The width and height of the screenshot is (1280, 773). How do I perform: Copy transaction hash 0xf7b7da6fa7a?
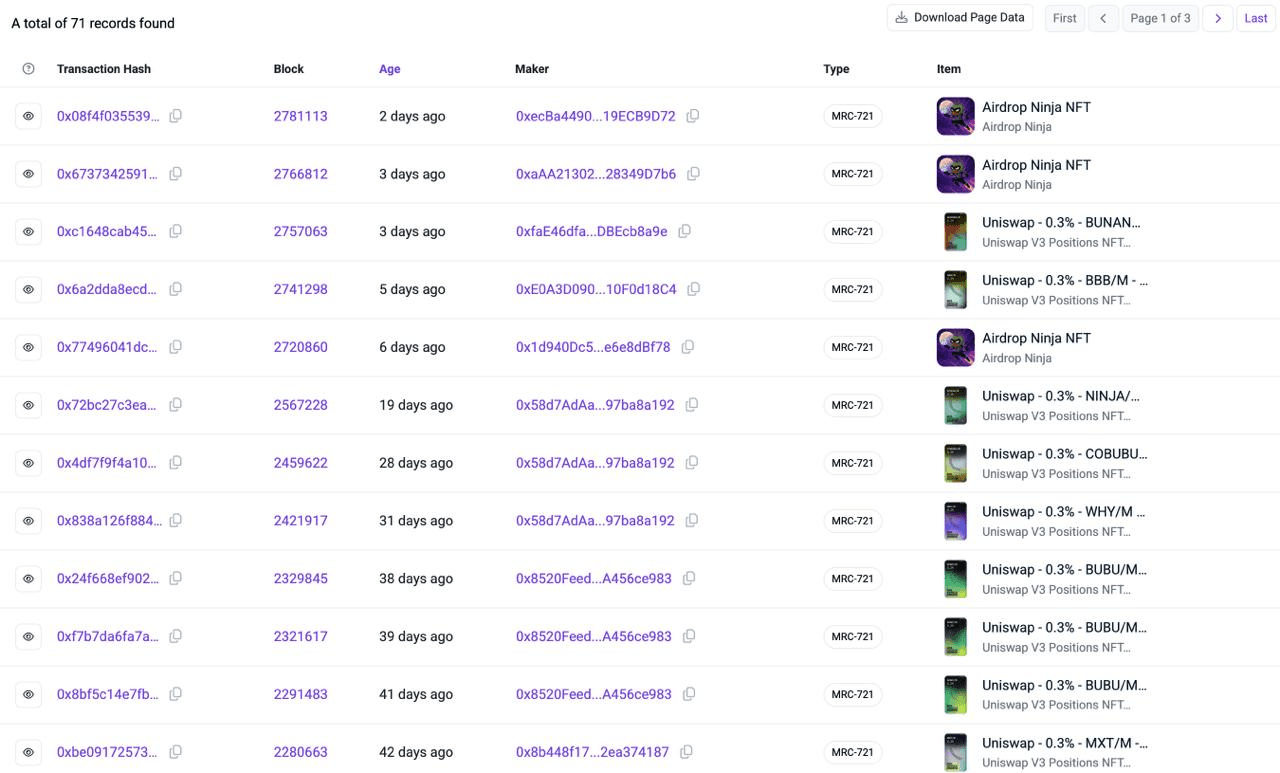176,636
